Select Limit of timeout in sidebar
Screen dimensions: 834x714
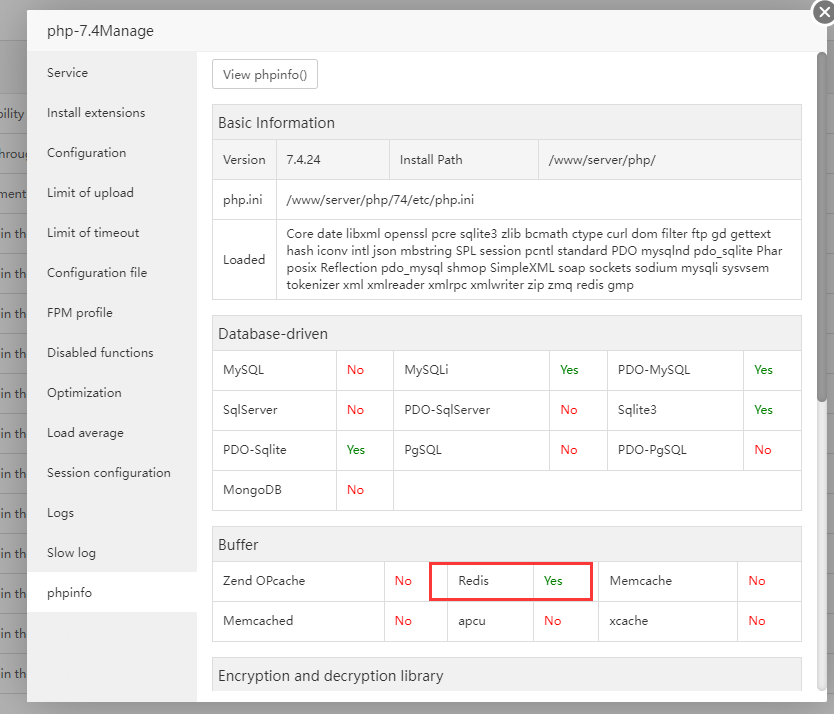pyautogui.click(x=93, y=233)
